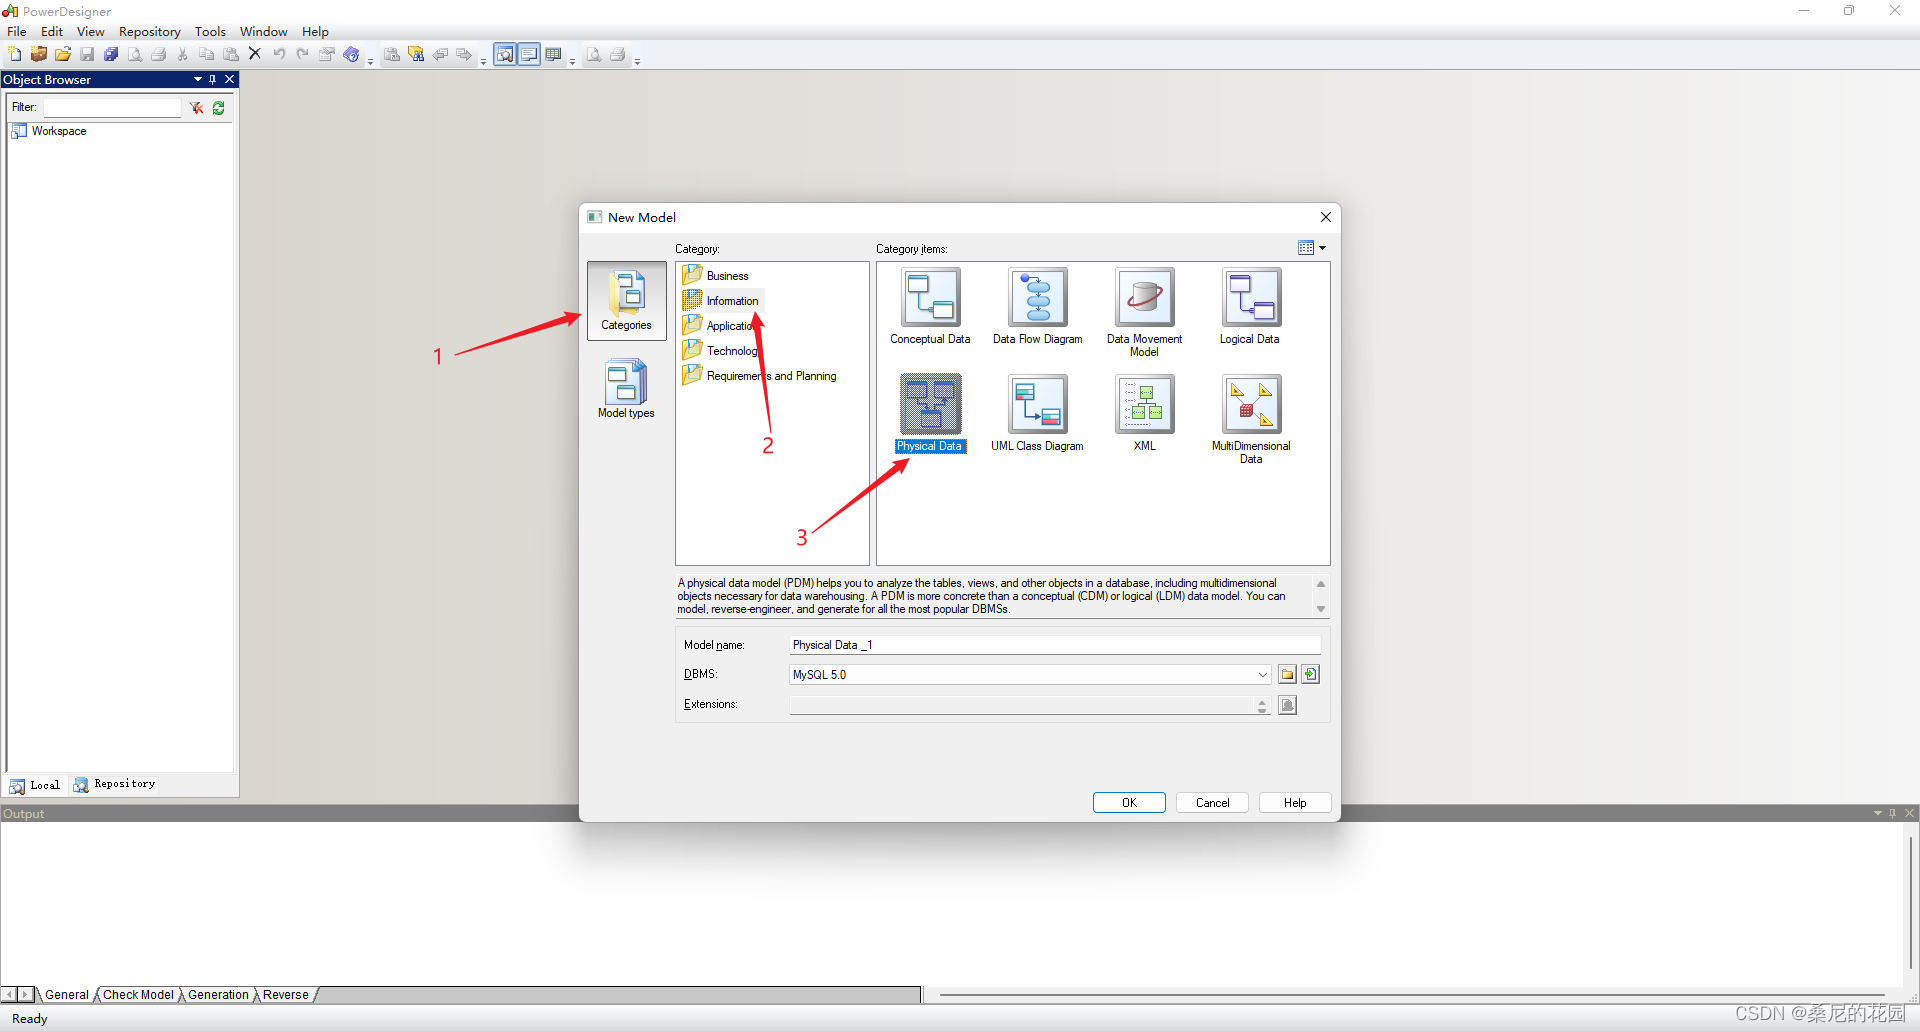Click the OK button

[1128, 802]
